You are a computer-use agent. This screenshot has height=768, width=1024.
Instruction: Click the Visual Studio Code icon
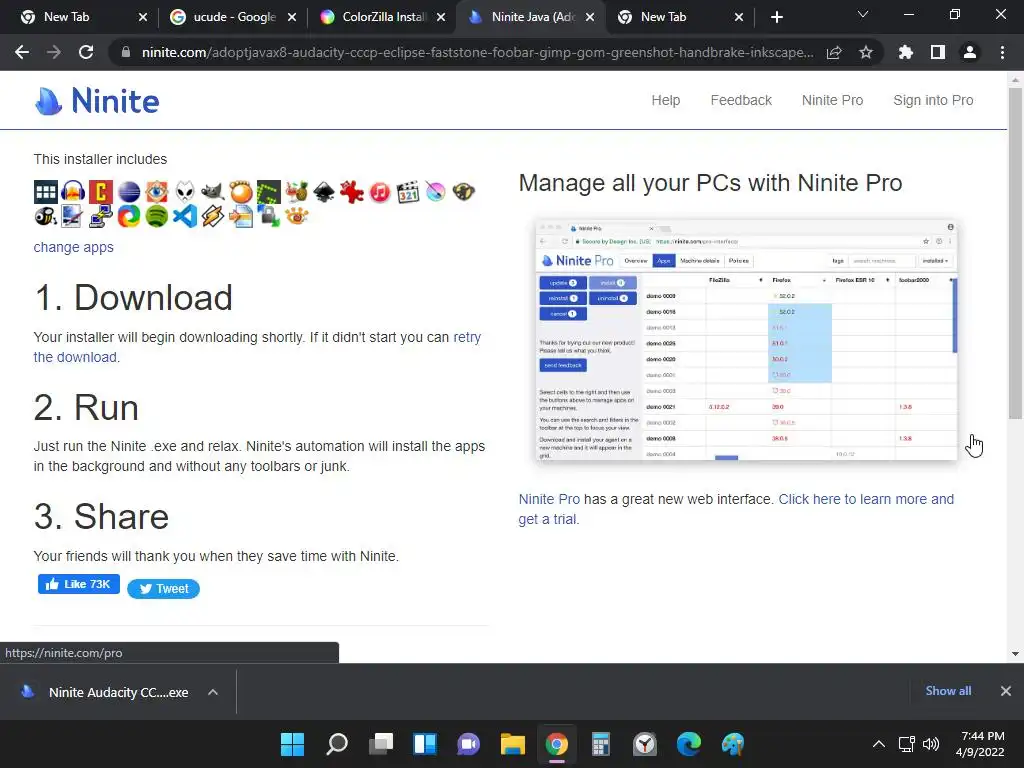click(185, 216)
